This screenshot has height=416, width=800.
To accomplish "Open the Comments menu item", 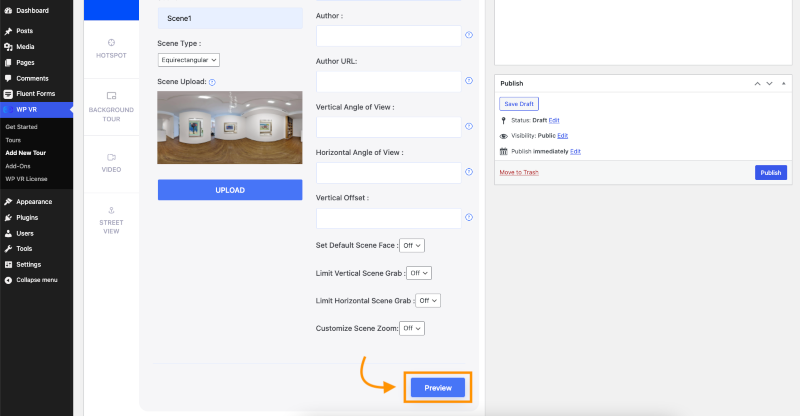I will (x=32, y=79).
